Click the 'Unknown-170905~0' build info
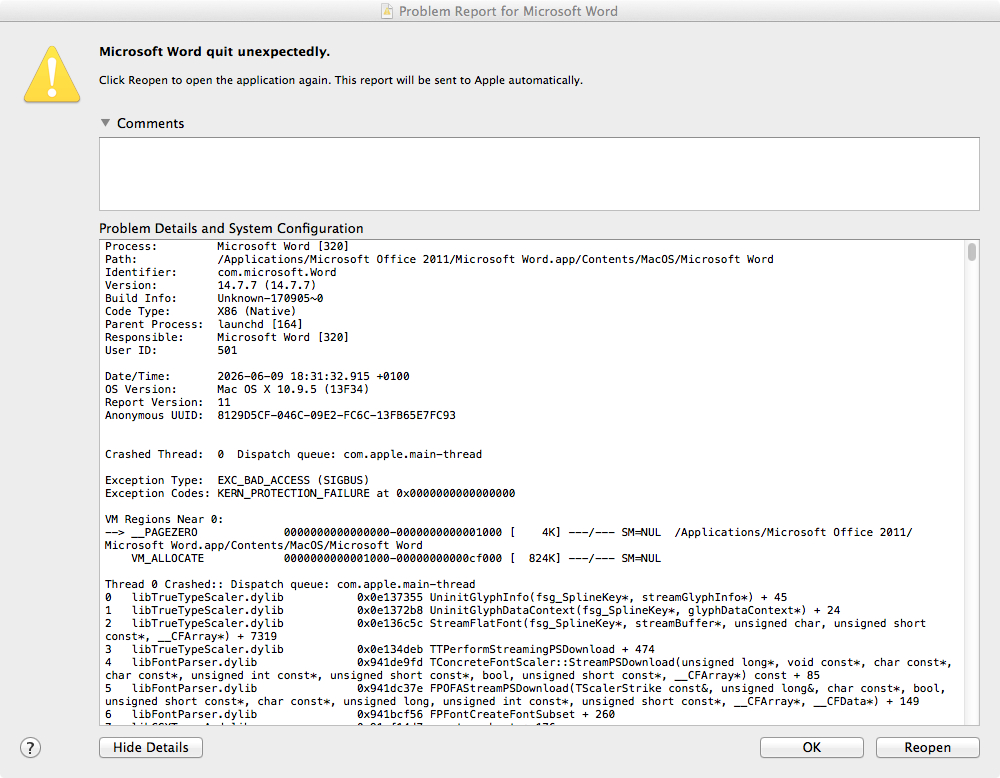 pos(270,298)
